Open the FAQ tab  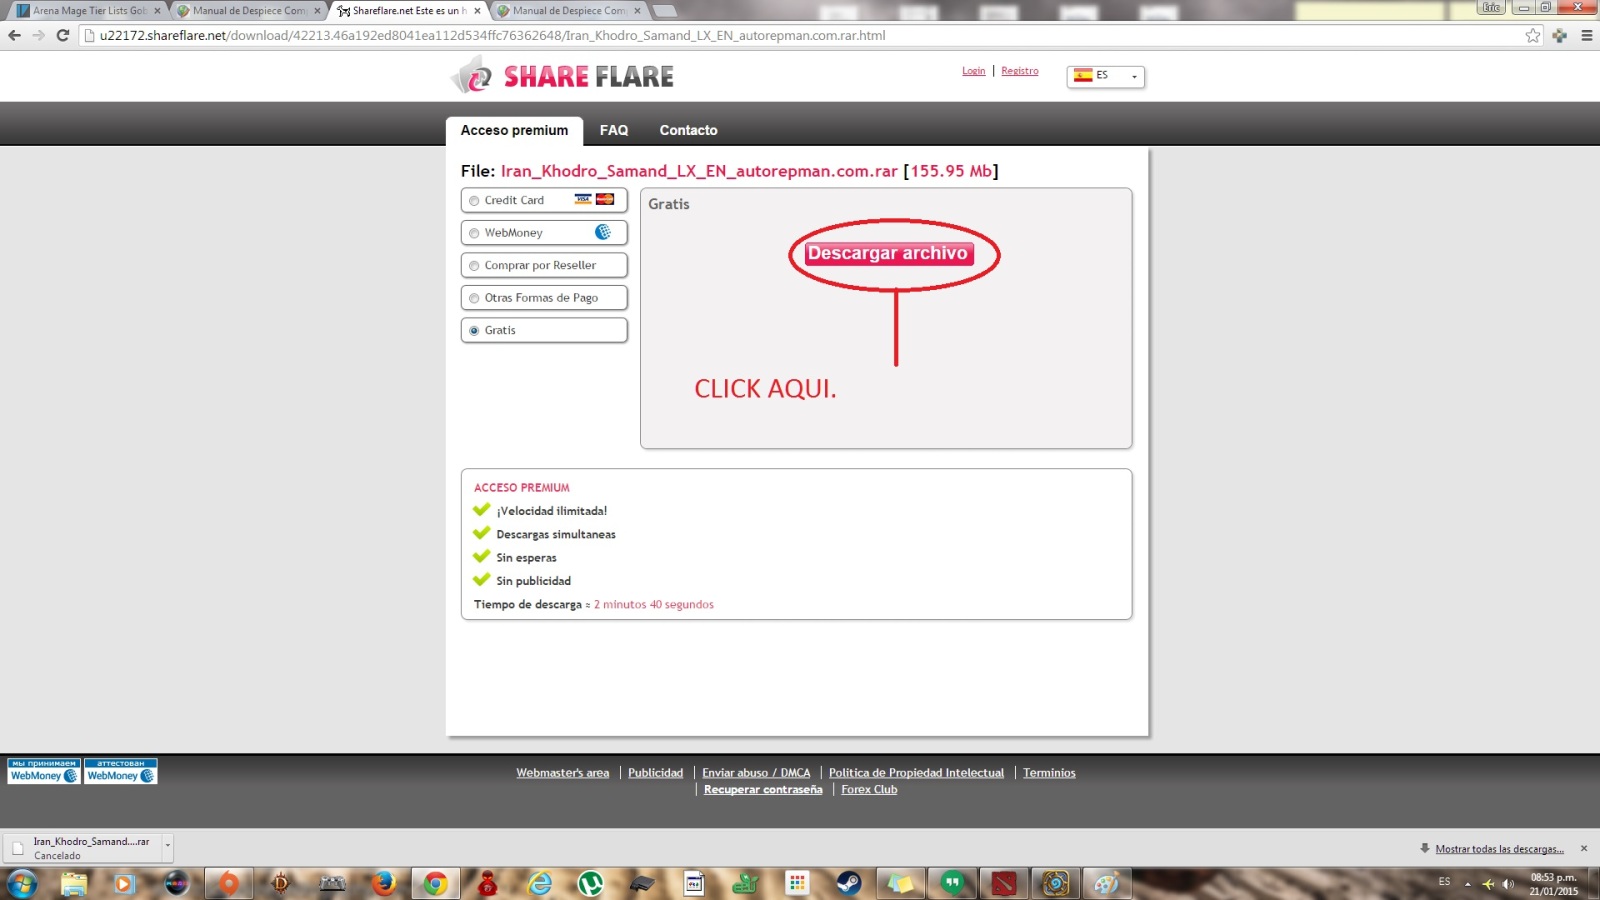[x=614, y=130]
